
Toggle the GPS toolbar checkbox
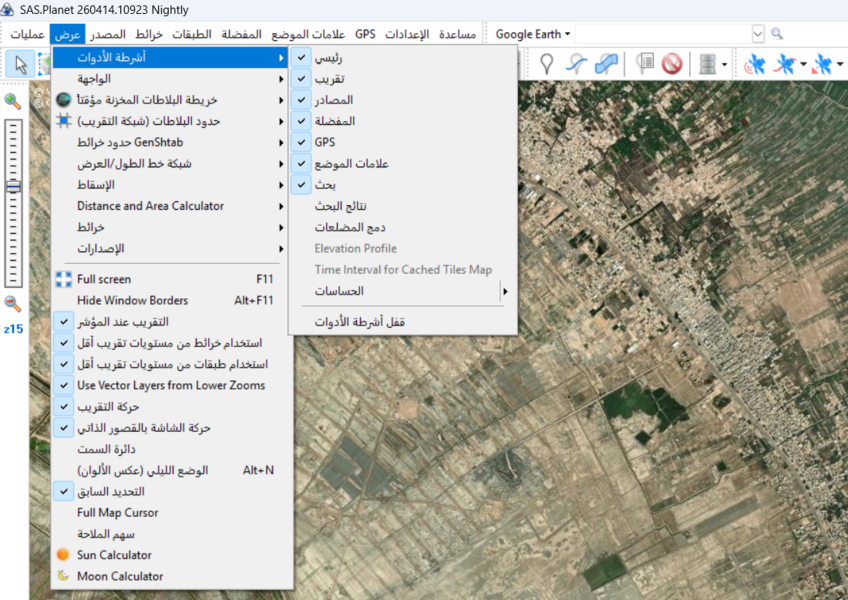[x=301, y=142]
